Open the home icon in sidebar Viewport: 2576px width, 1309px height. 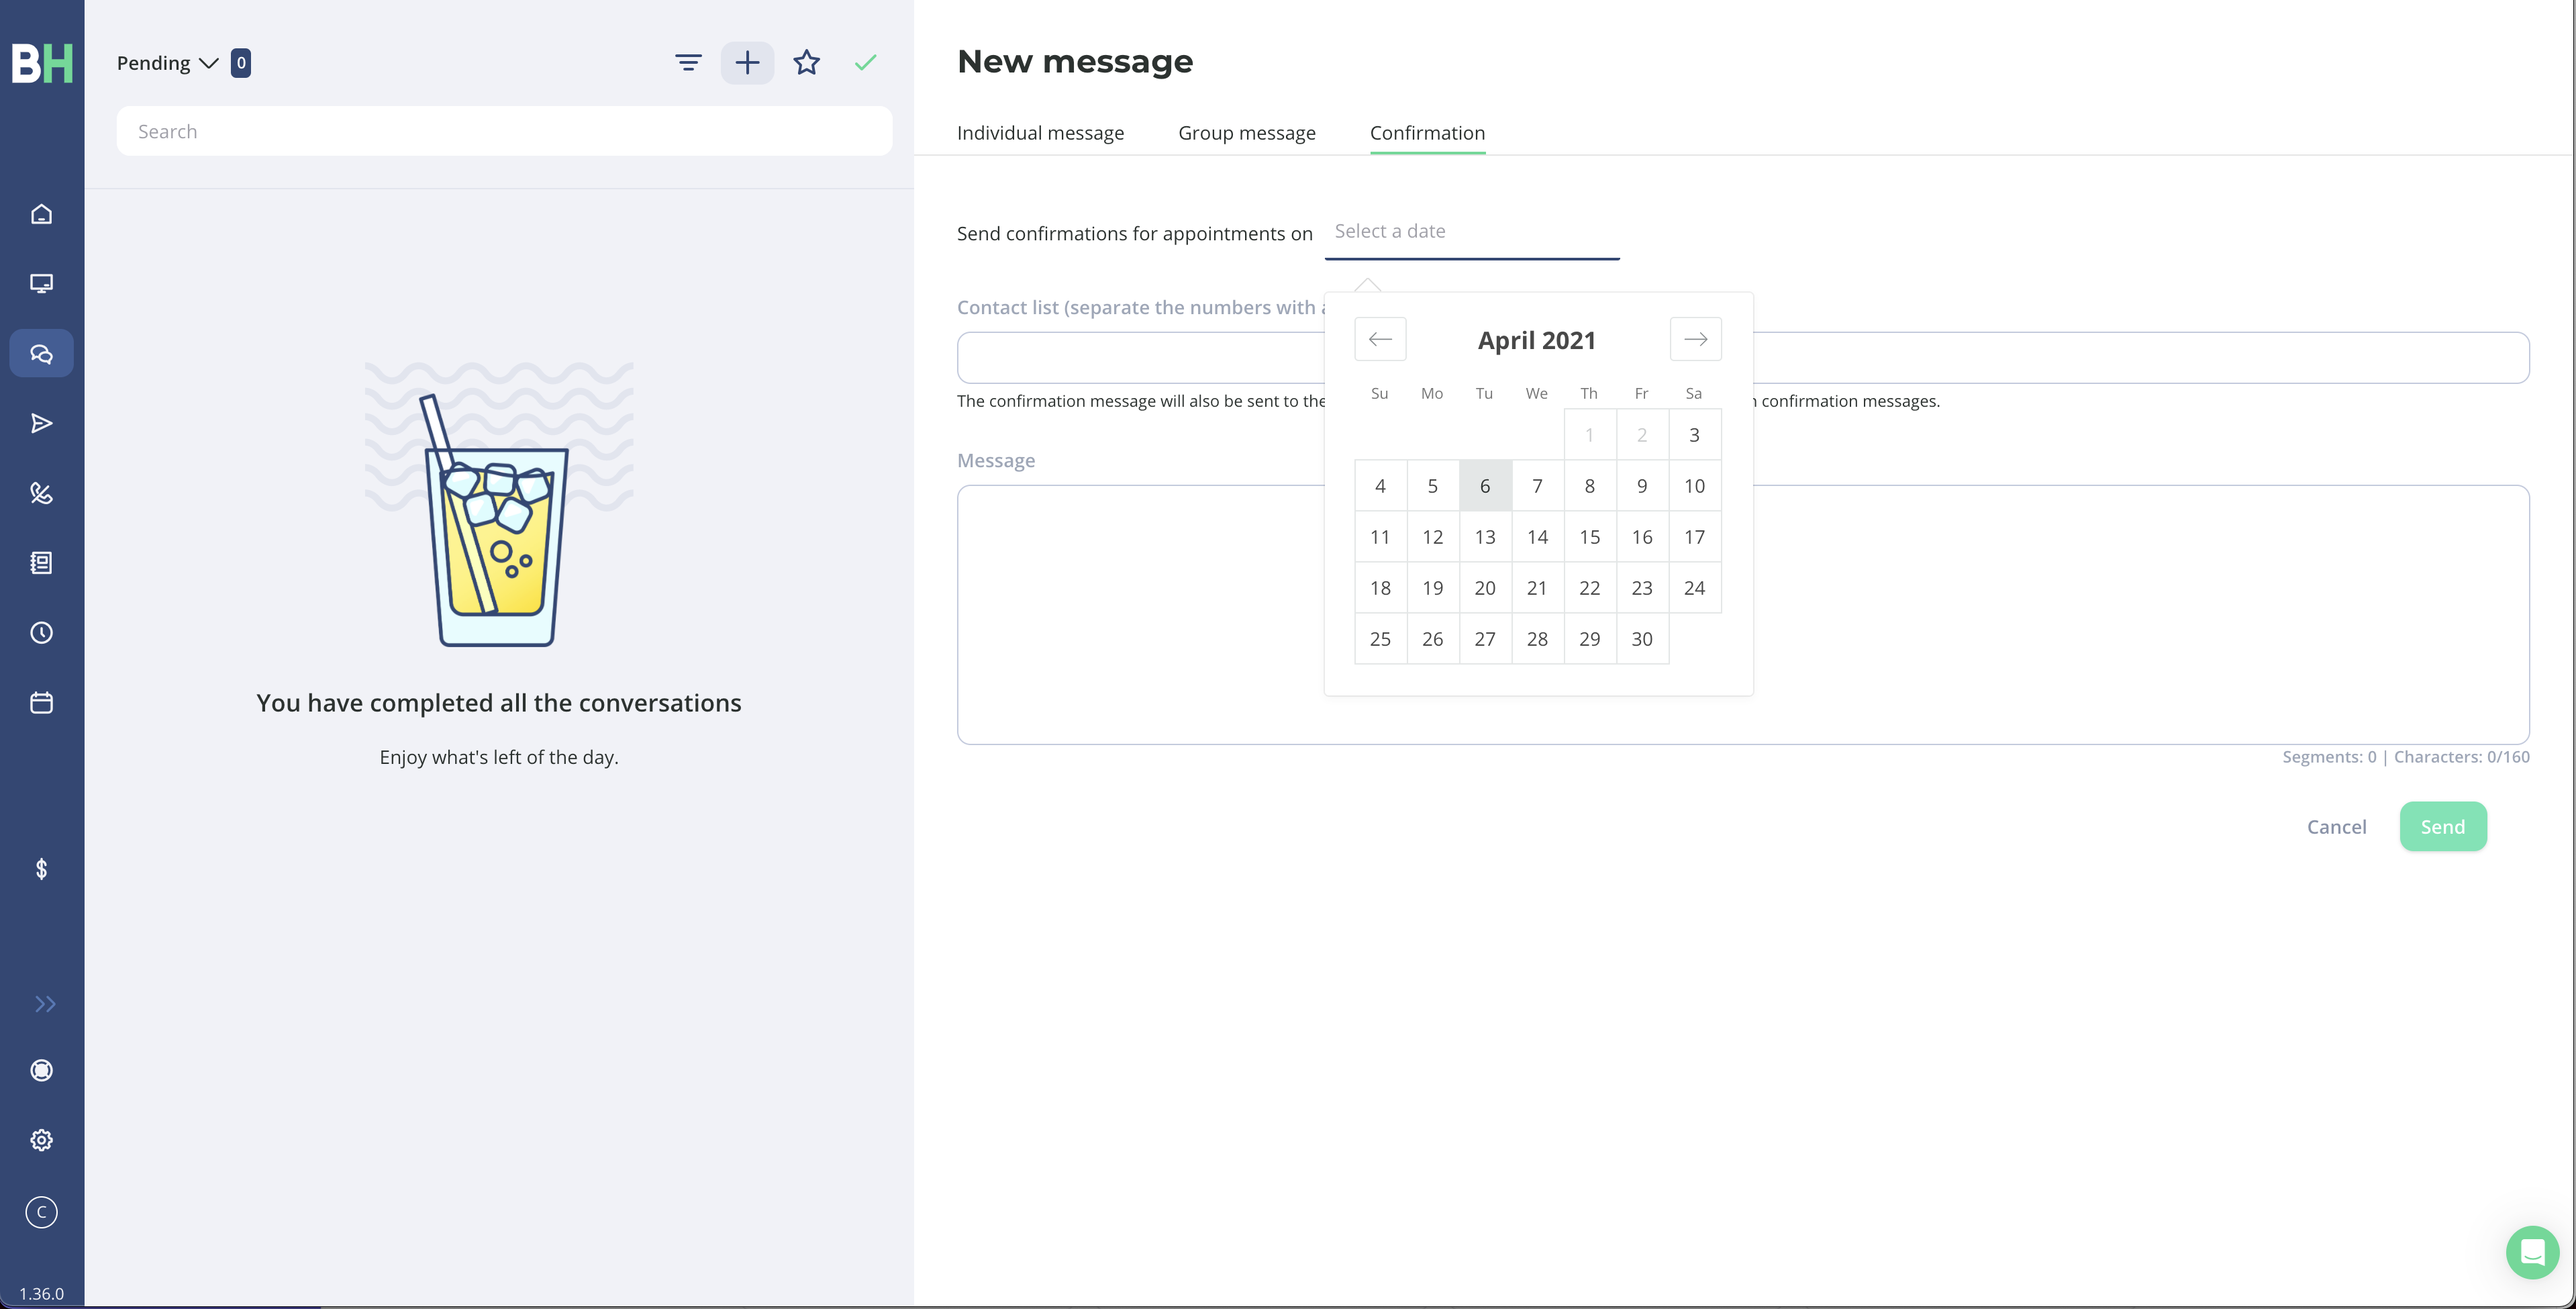41,214
